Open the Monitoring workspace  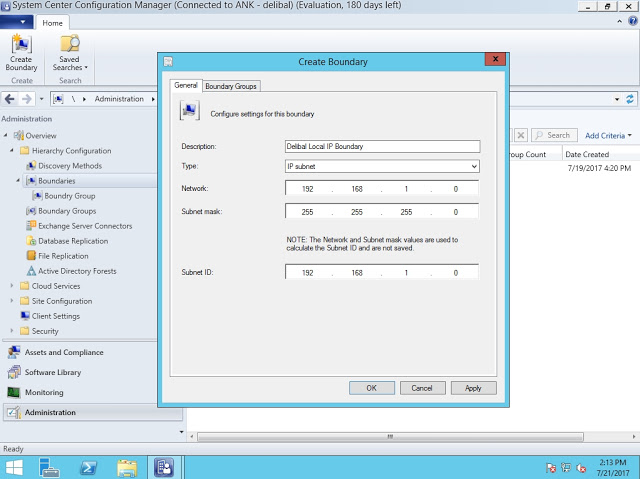click(x=44, y=392)
